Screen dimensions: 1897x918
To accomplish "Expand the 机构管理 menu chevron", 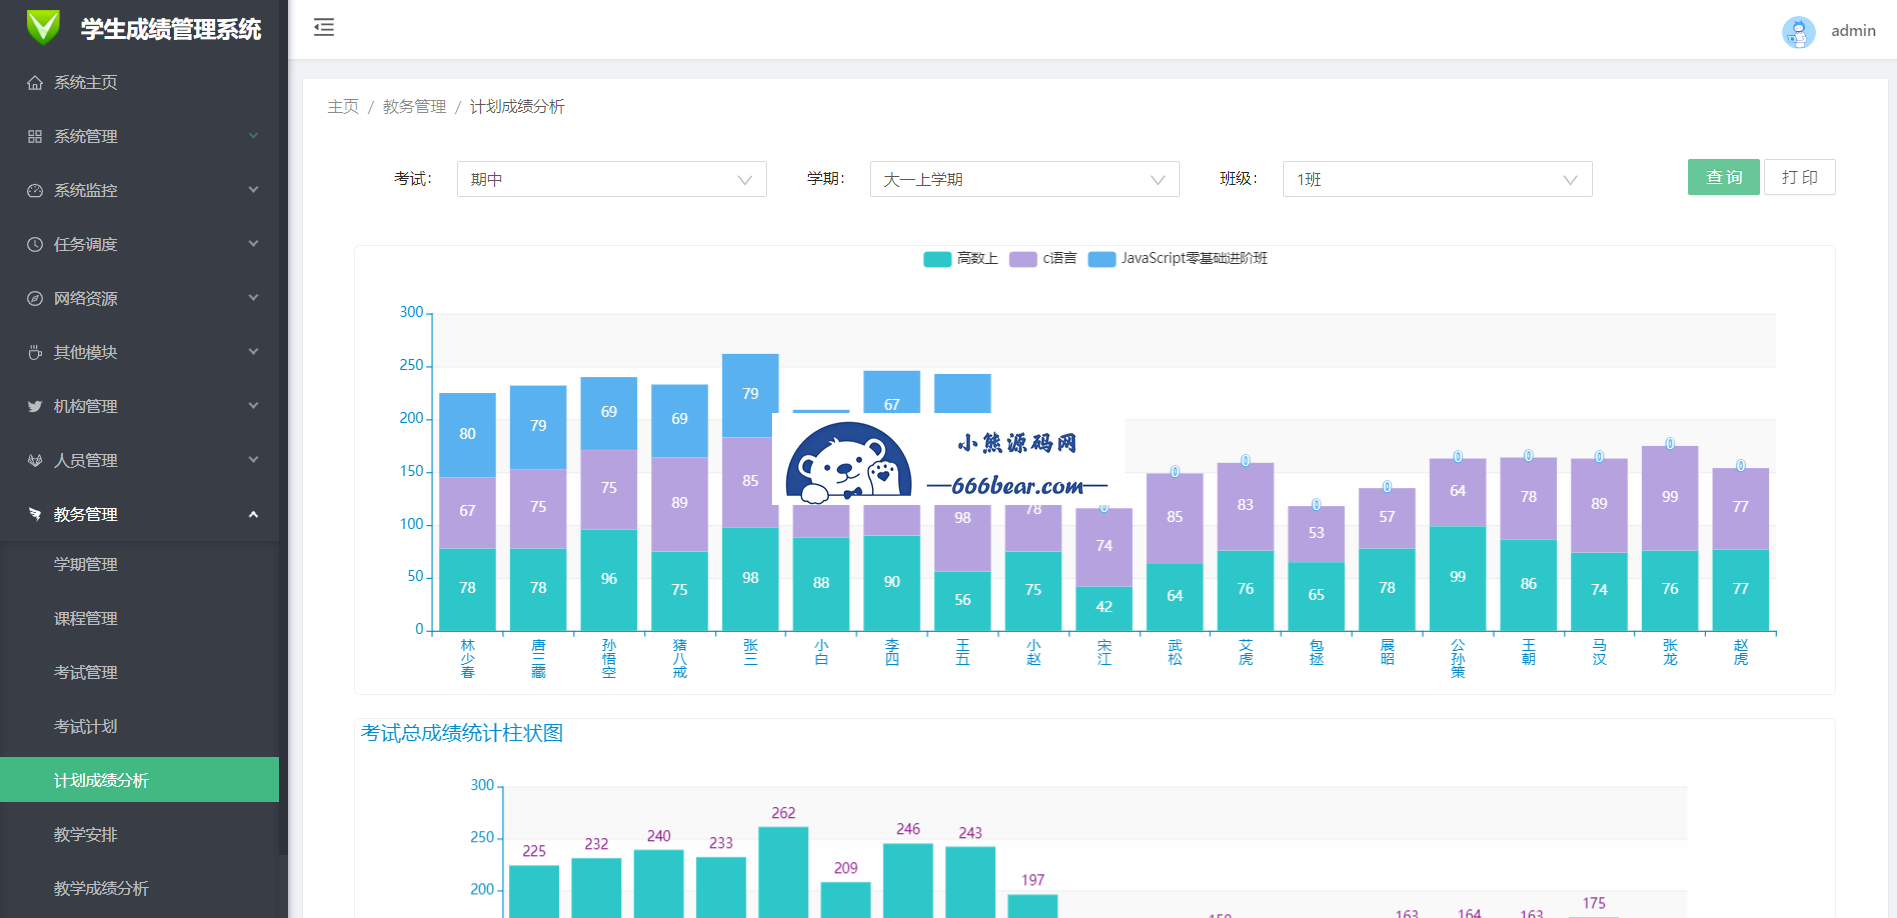I will (253, 406).
